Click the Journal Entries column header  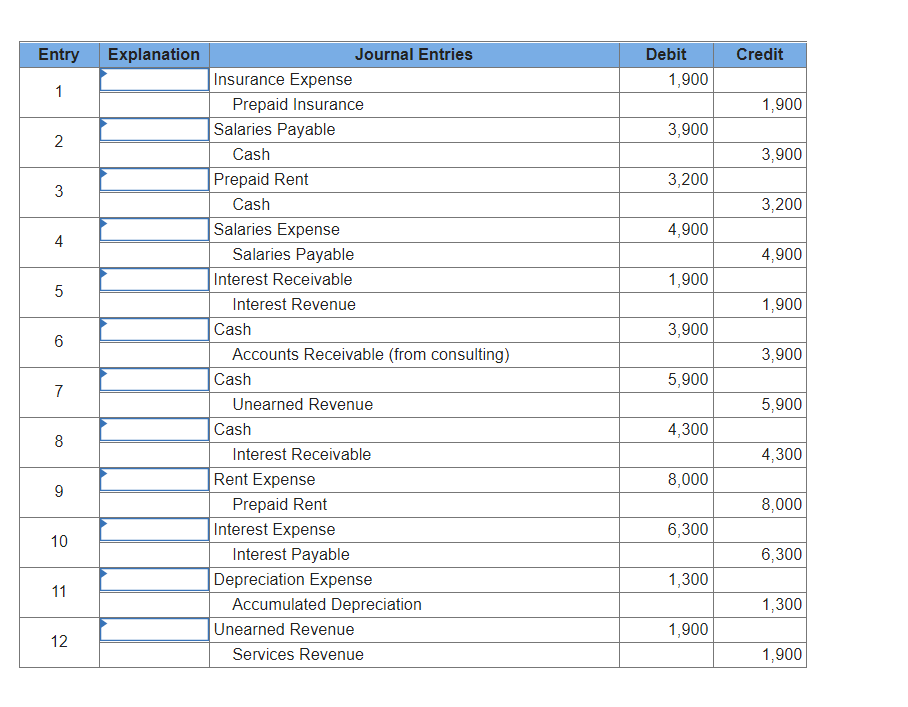point(414,54)
